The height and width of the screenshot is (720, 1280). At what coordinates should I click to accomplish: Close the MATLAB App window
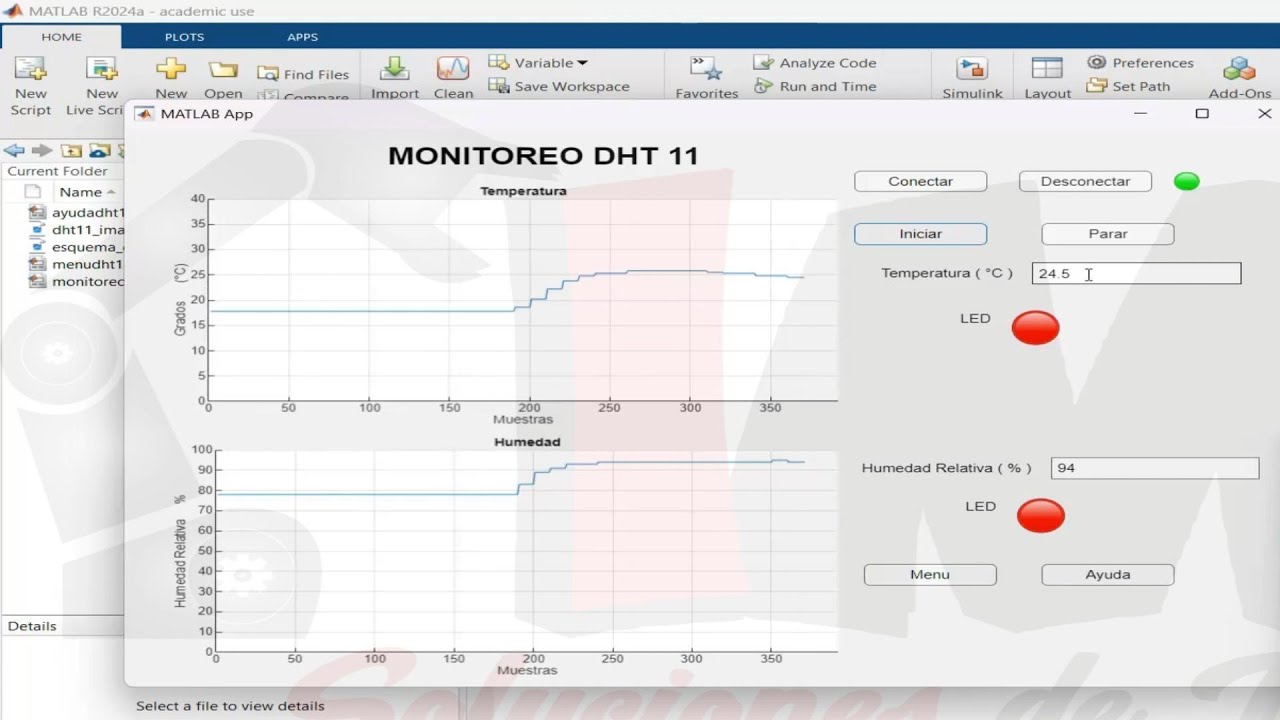1264,114
